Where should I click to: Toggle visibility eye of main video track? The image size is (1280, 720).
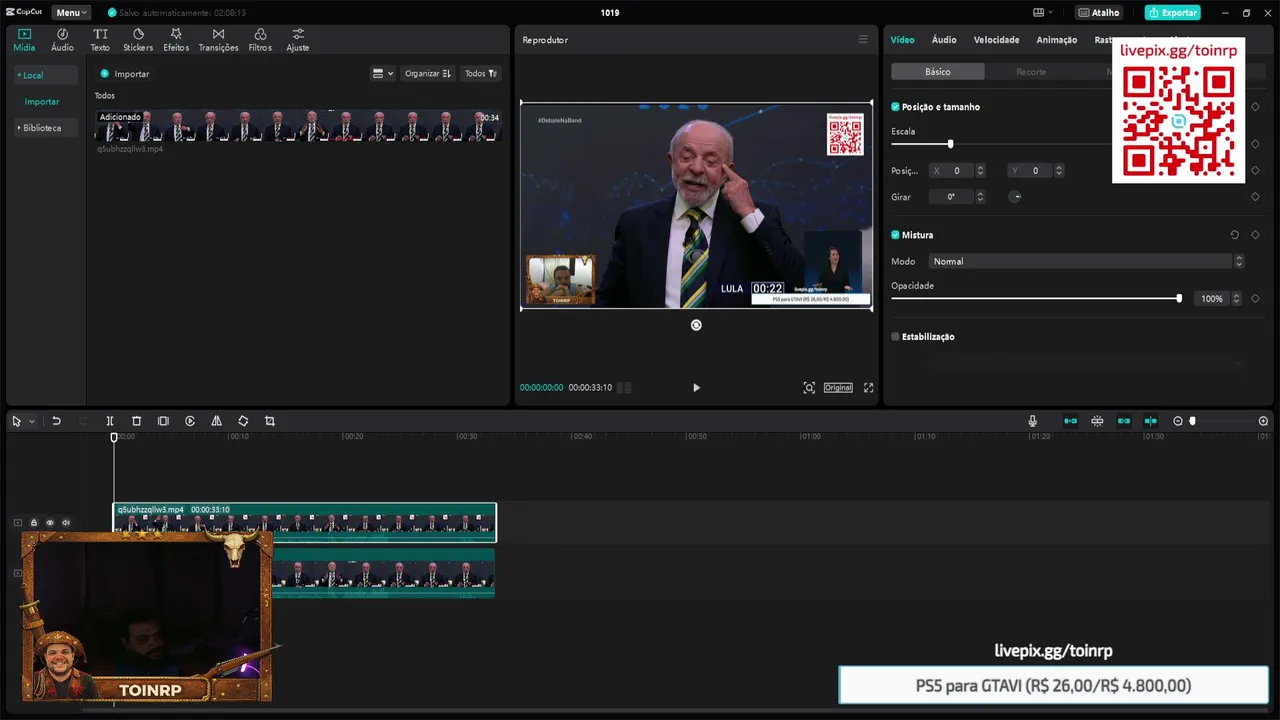click(50, 523)
